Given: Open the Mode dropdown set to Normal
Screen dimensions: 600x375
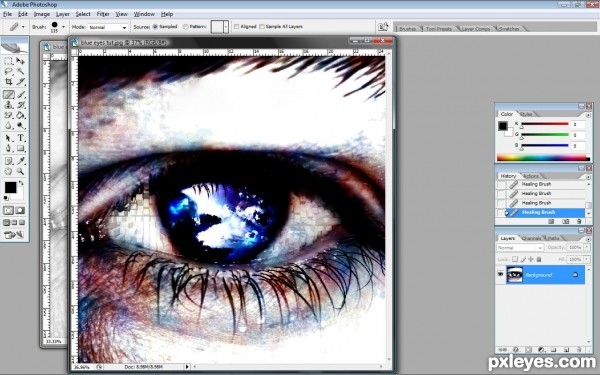Looking at the screenshot, I should [108, 27].
